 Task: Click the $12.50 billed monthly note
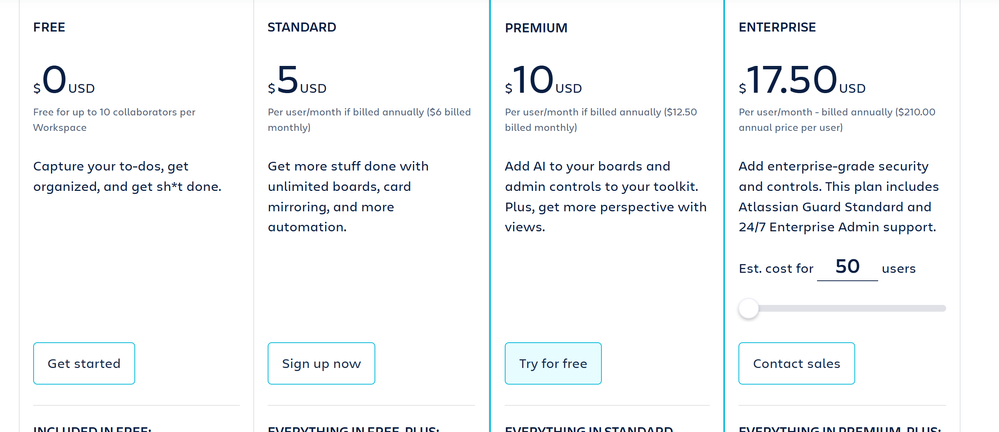[x=601, y=120]
